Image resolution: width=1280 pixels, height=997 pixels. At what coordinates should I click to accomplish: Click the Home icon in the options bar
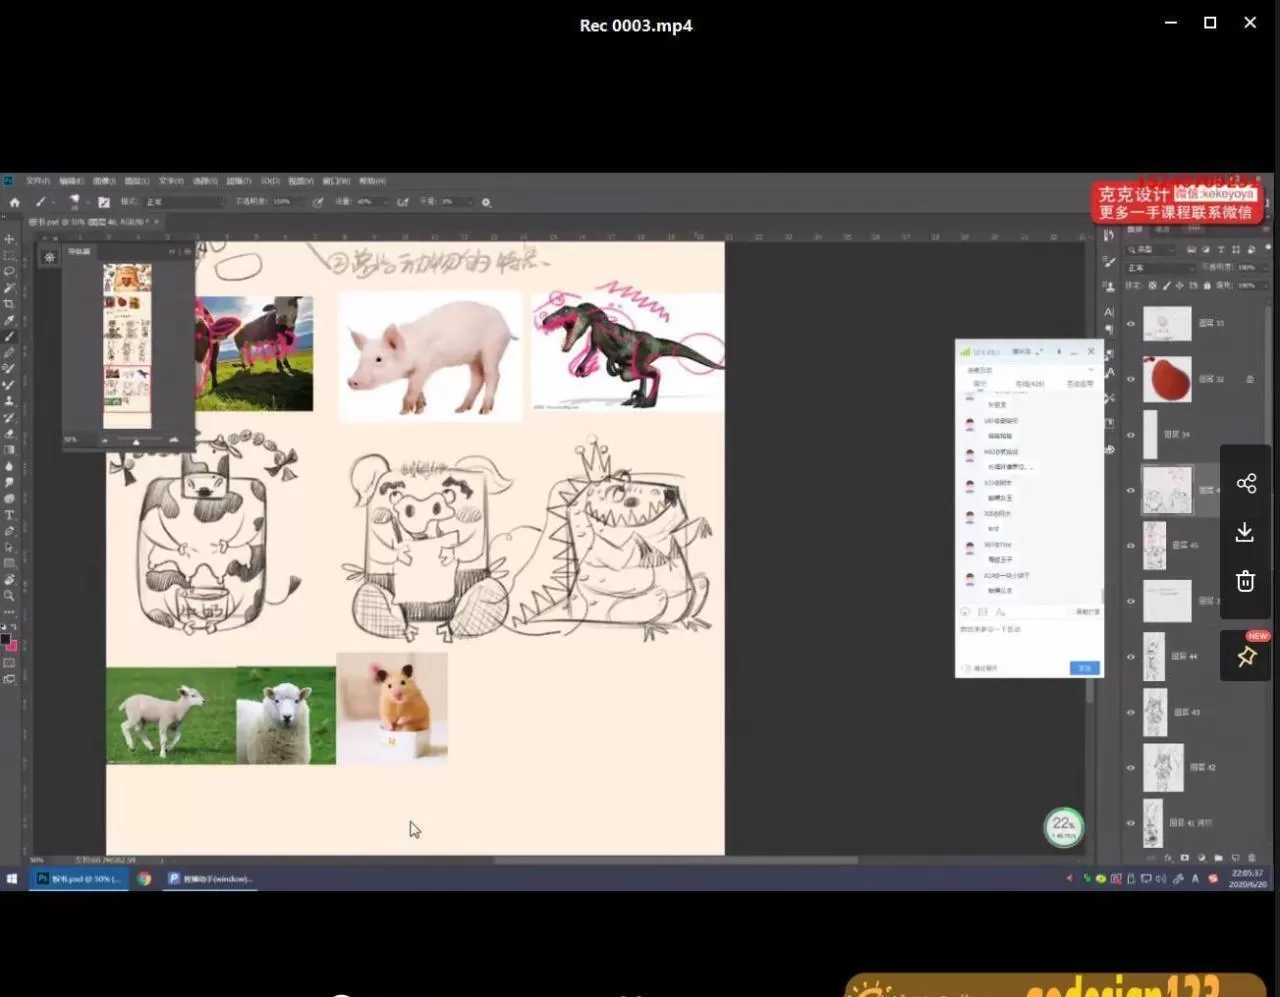(14, 202)
